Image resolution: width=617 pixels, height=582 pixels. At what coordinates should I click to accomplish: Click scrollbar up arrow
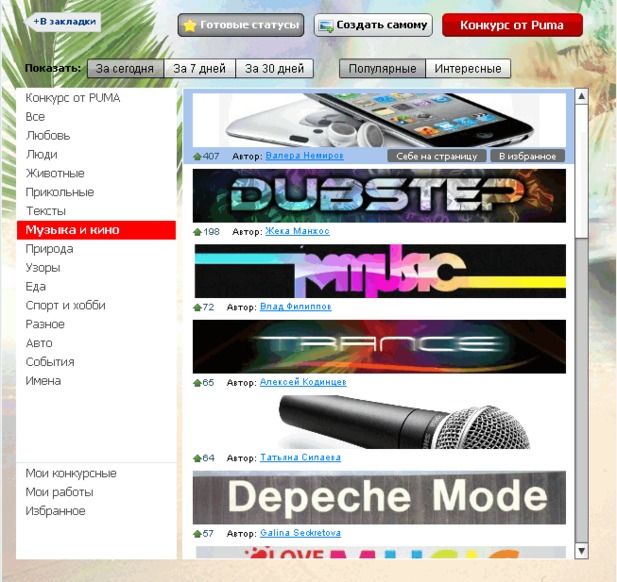(582, 96)
